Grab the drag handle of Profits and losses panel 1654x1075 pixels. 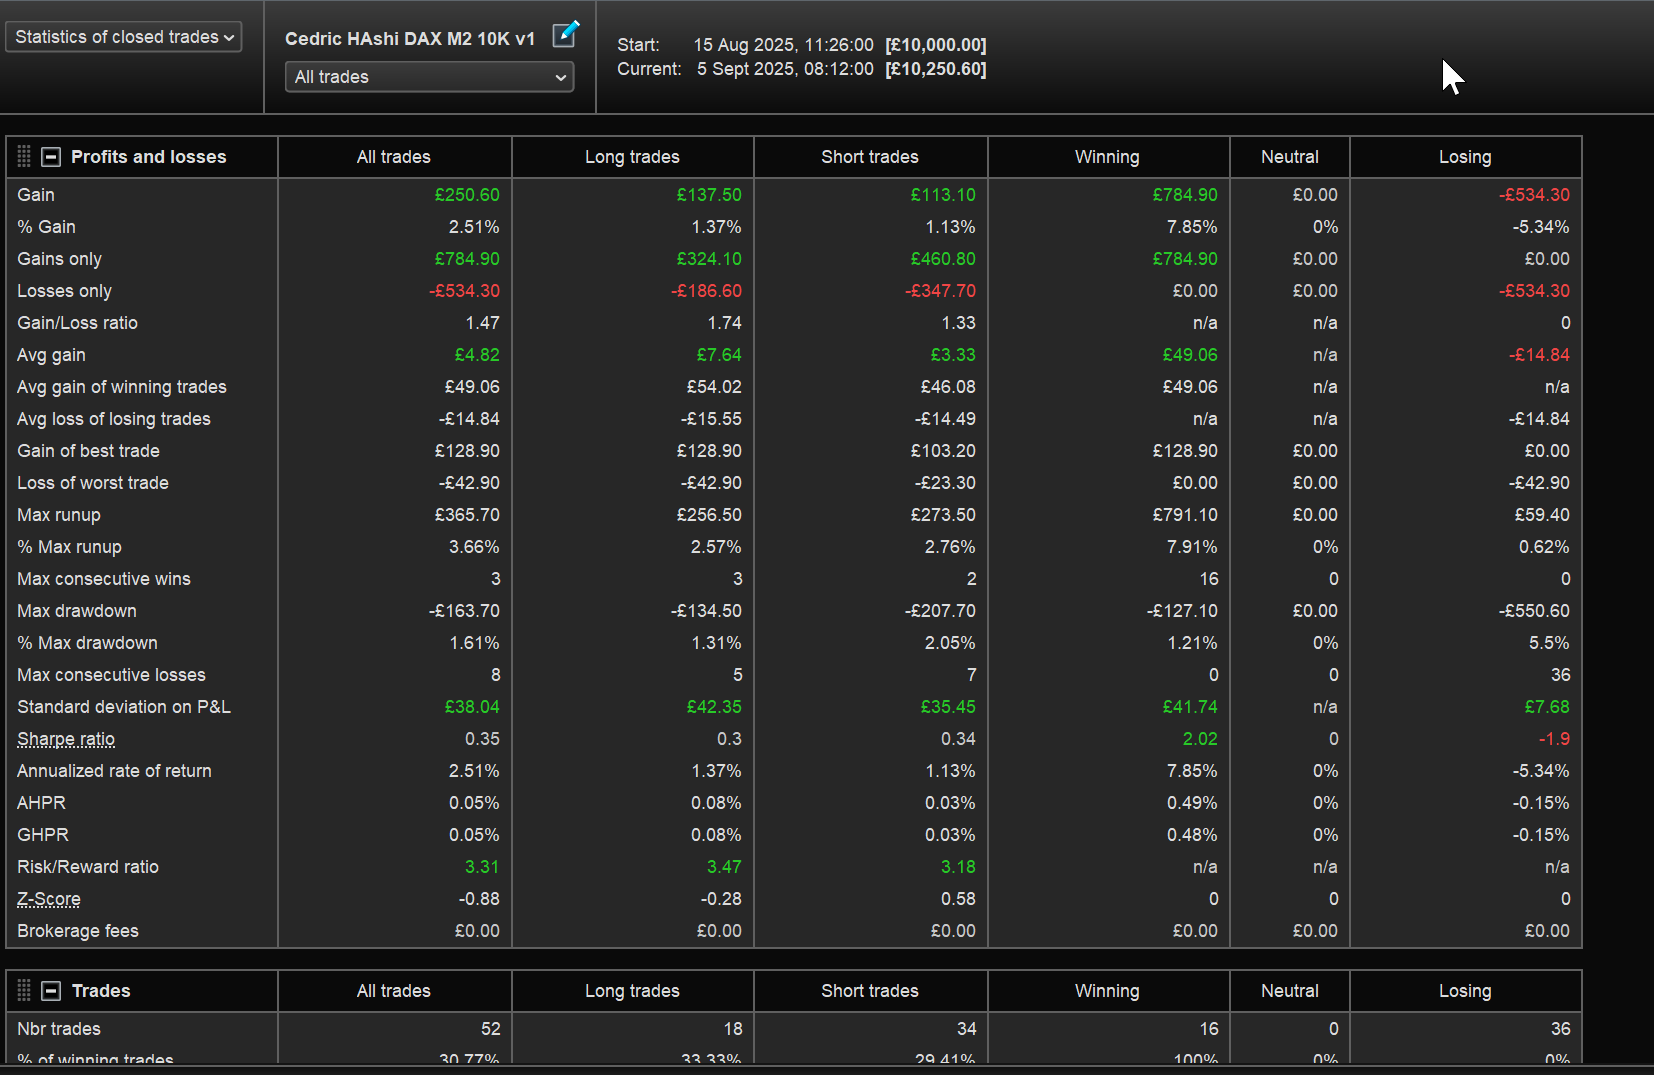[x=25, y=157]
